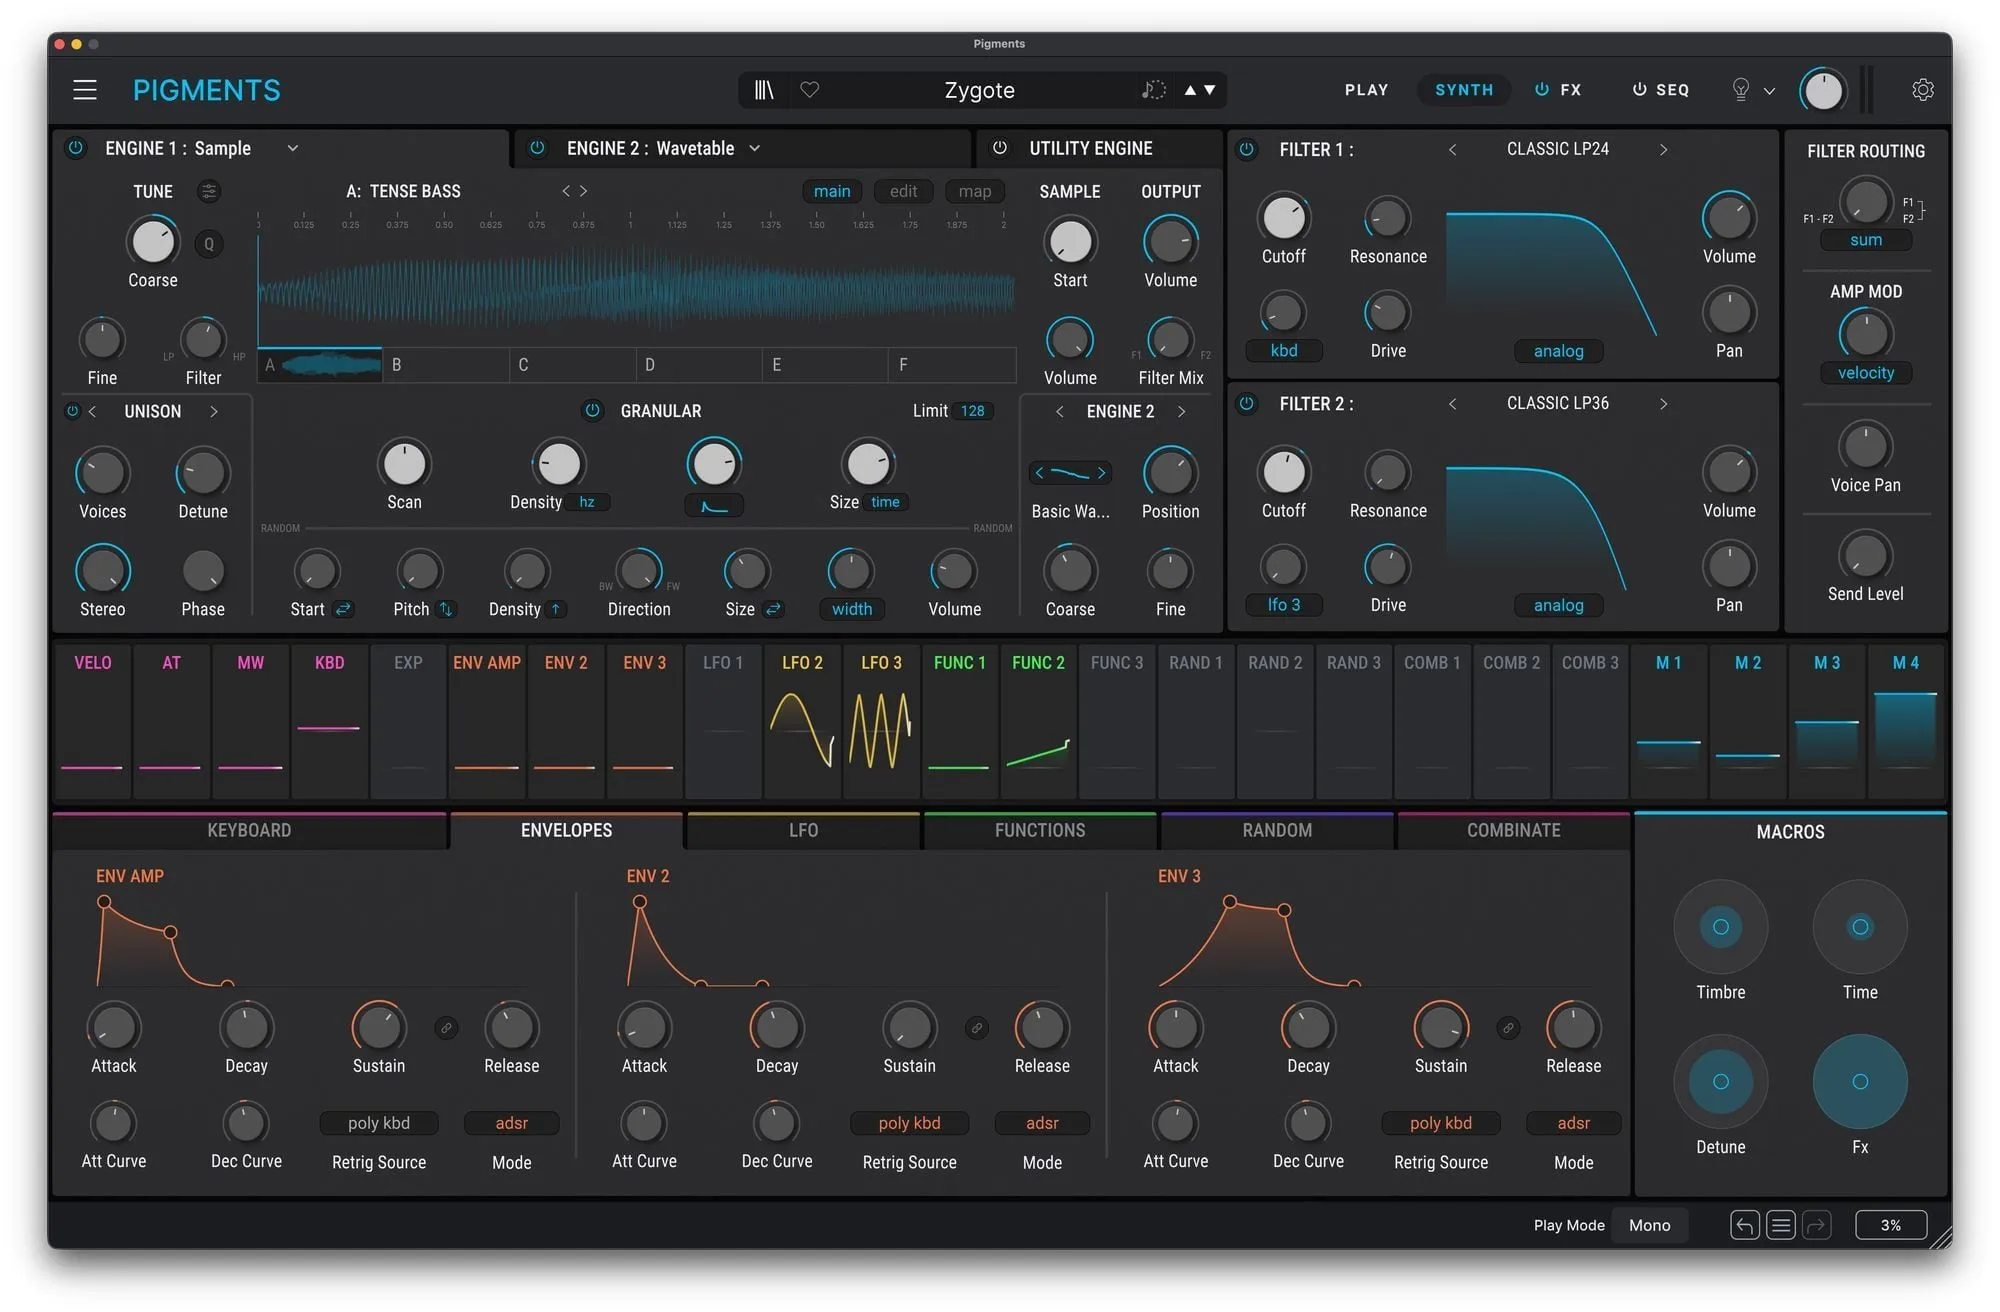
Task: Click the sample edit button
Action: 903,191
